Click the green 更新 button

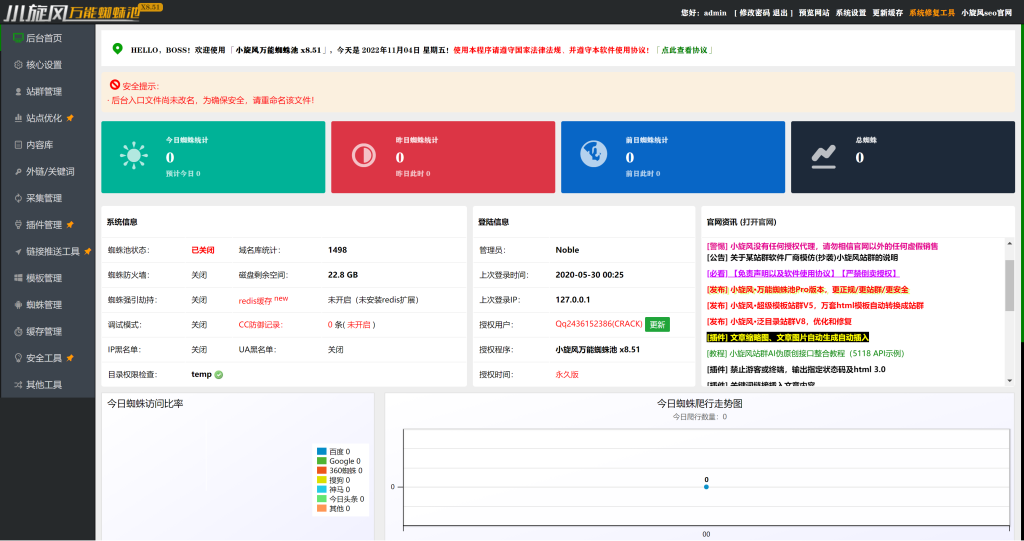657,325
